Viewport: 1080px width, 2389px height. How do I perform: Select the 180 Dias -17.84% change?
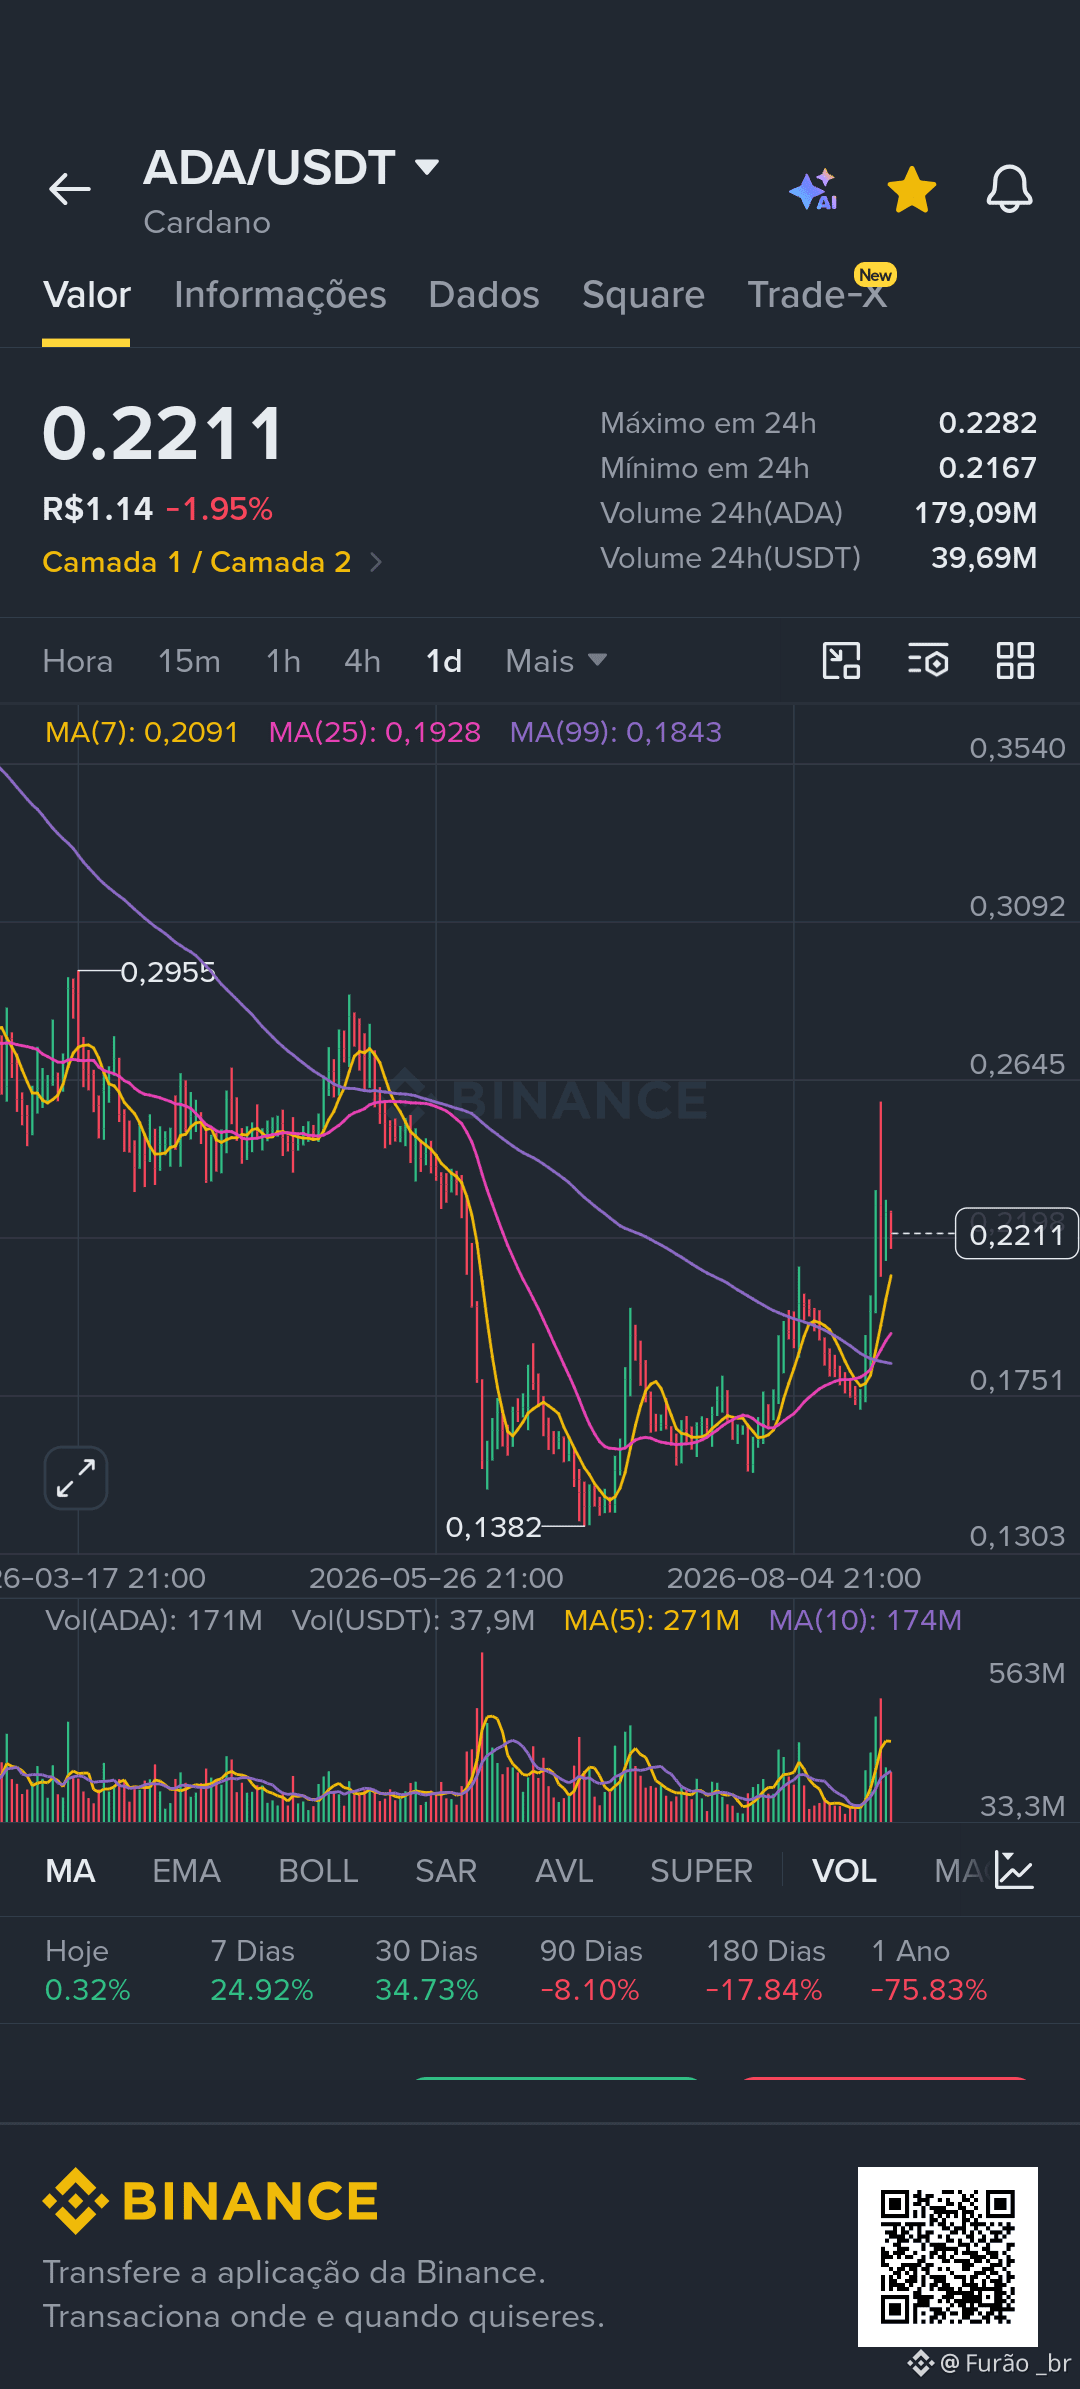[765, 1970]
